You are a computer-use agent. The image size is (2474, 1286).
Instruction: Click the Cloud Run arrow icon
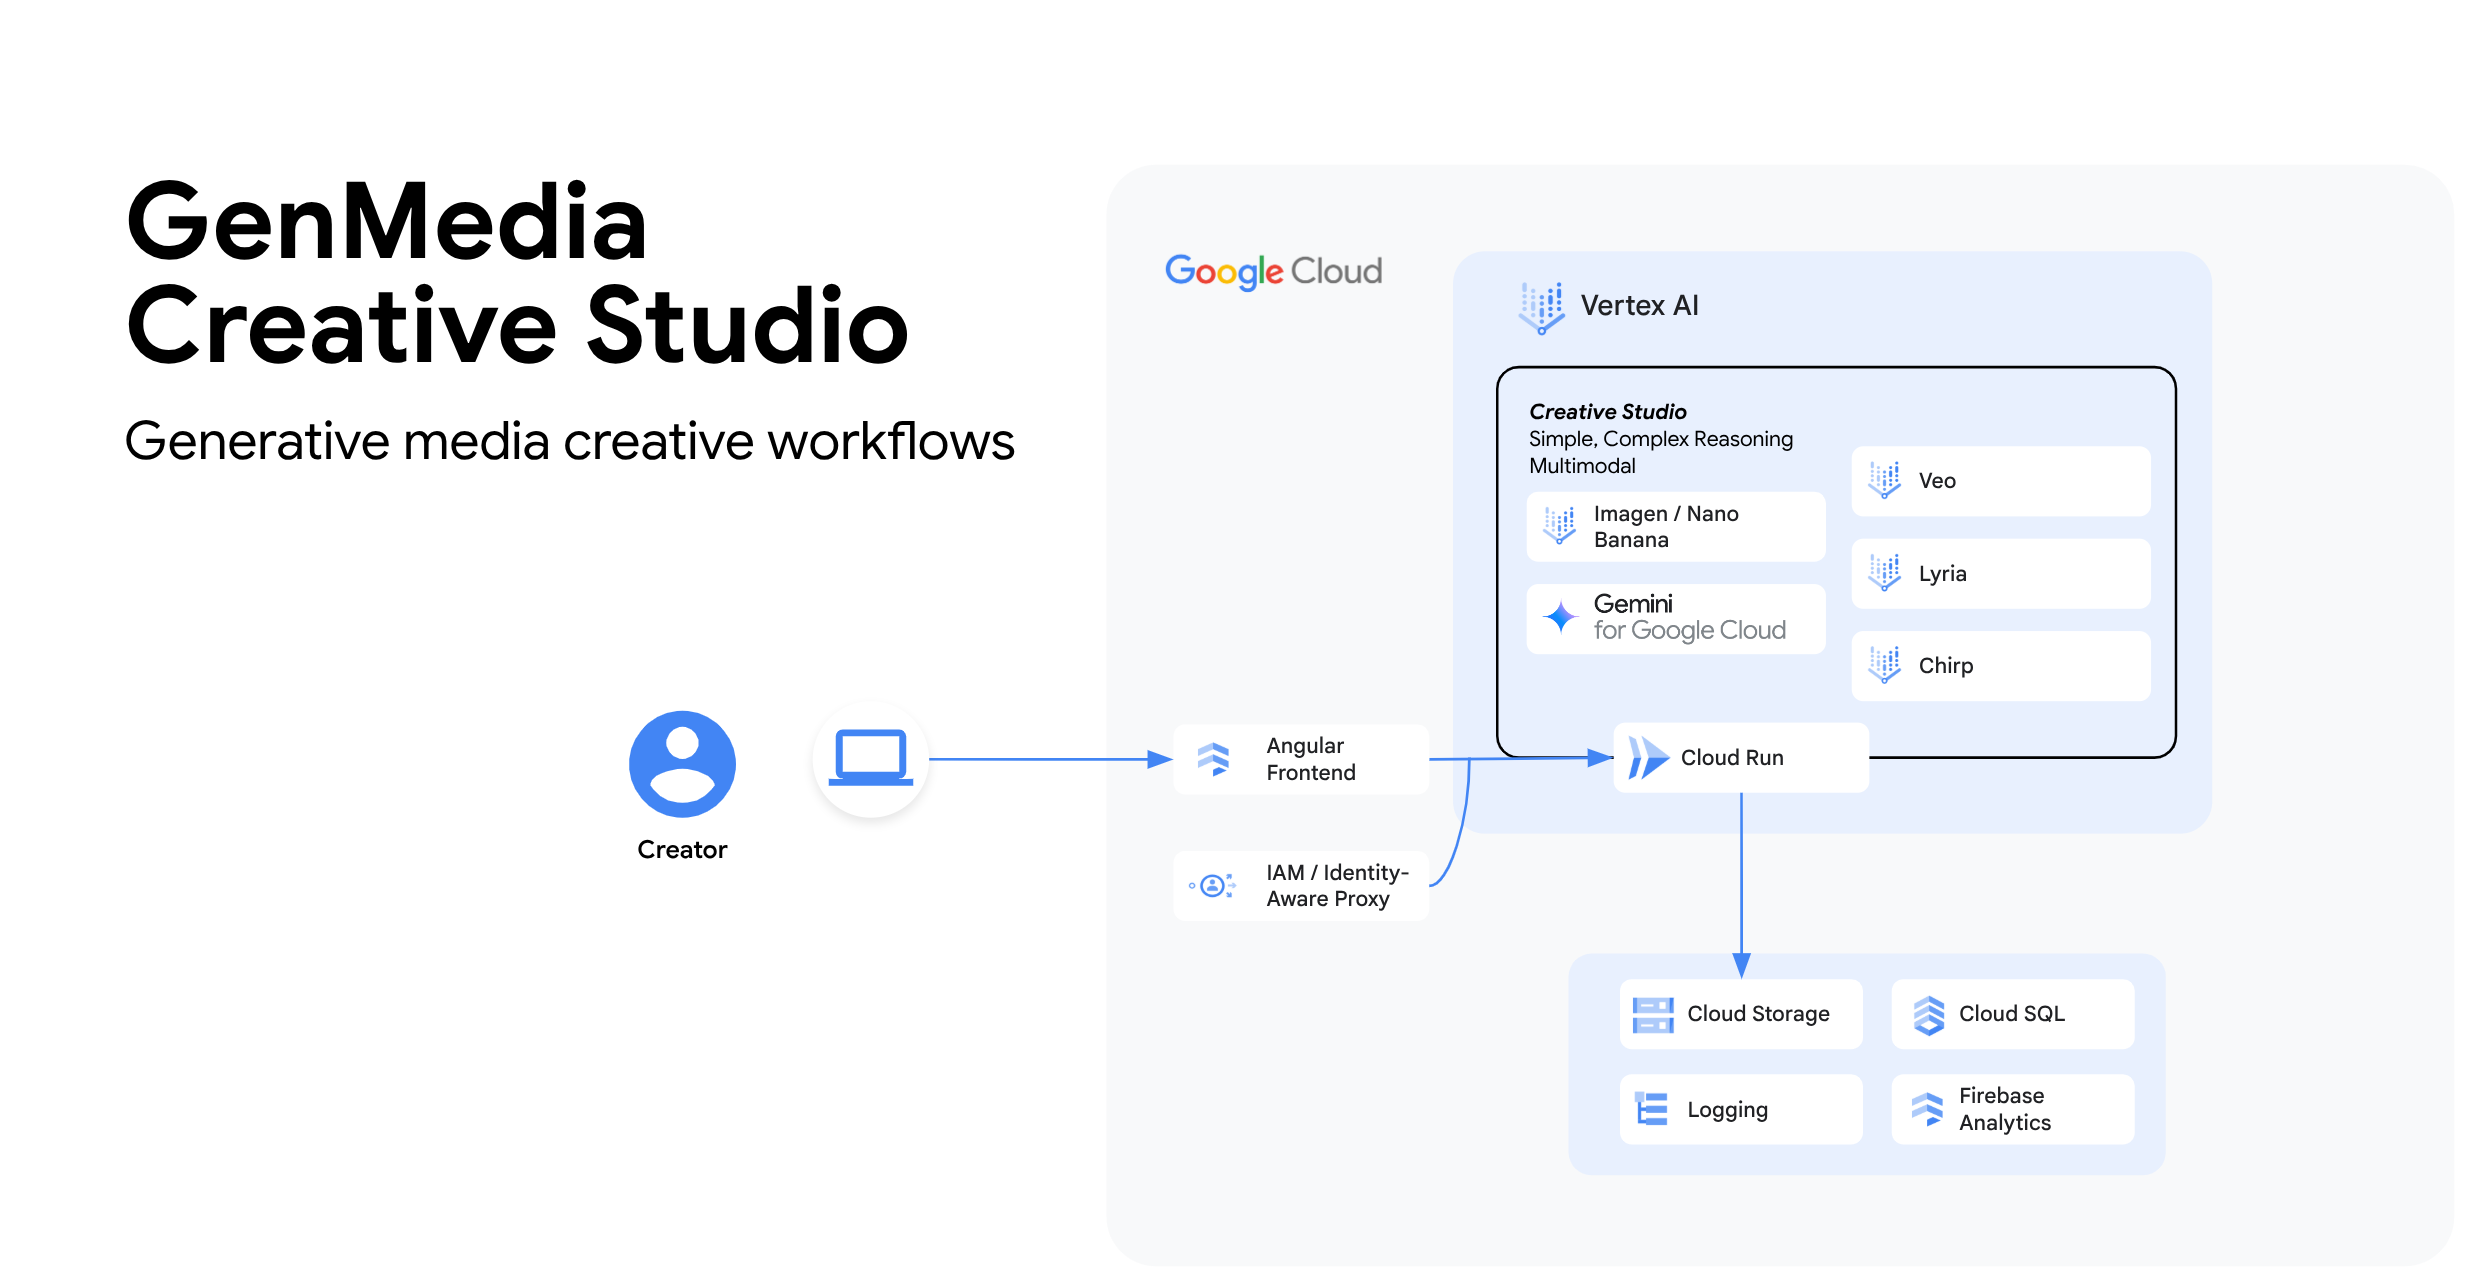point(1647,758)
